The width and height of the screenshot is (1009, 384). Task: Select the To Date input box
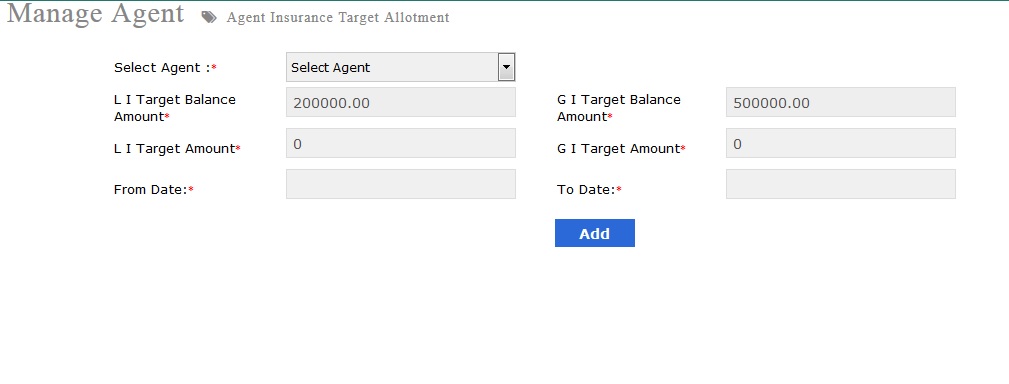840,184
